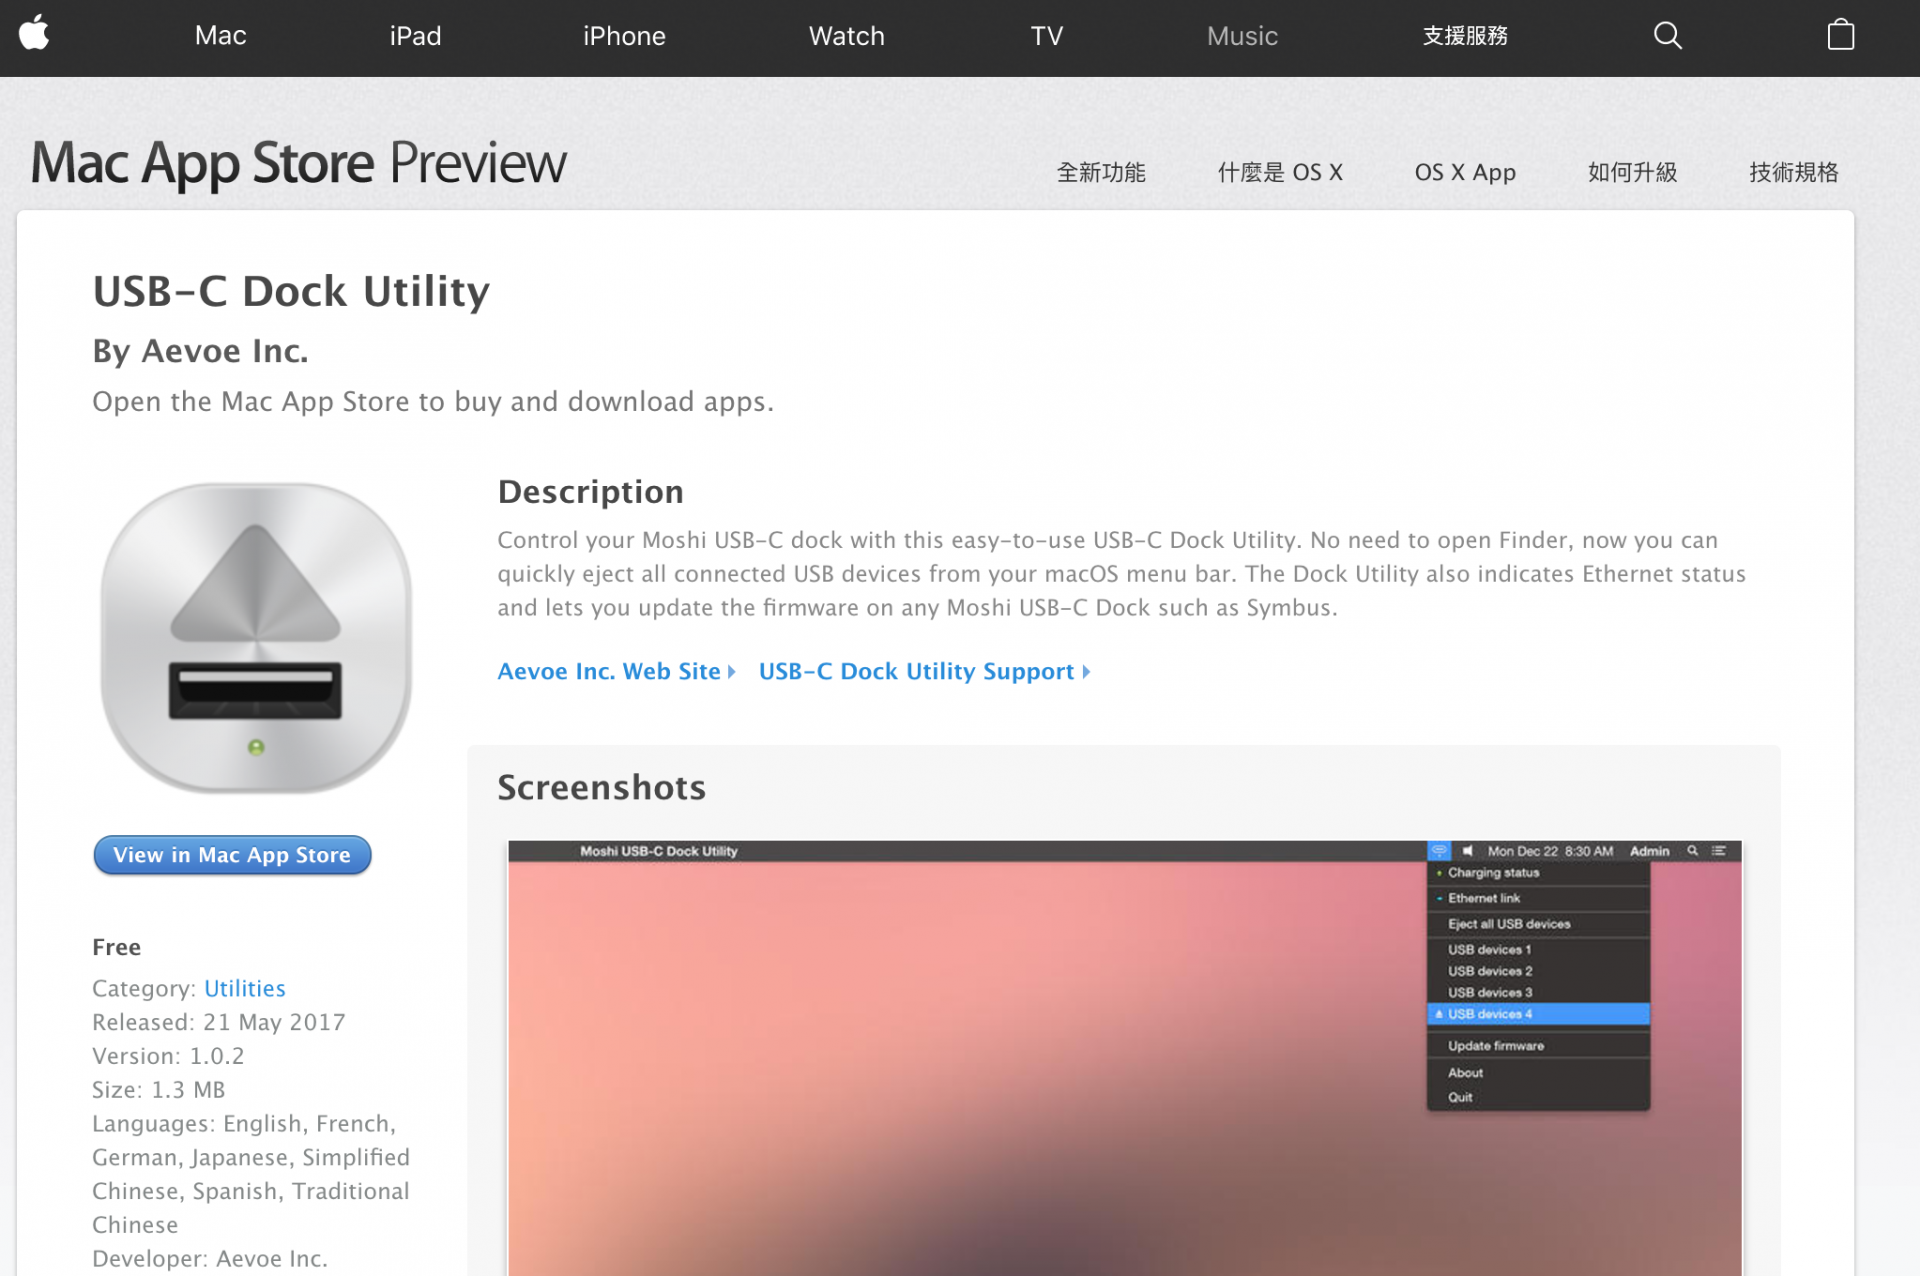Screen dimensions: 1920x1276
Task: Select iPhone in the top navigation
Action: point(624,36)
